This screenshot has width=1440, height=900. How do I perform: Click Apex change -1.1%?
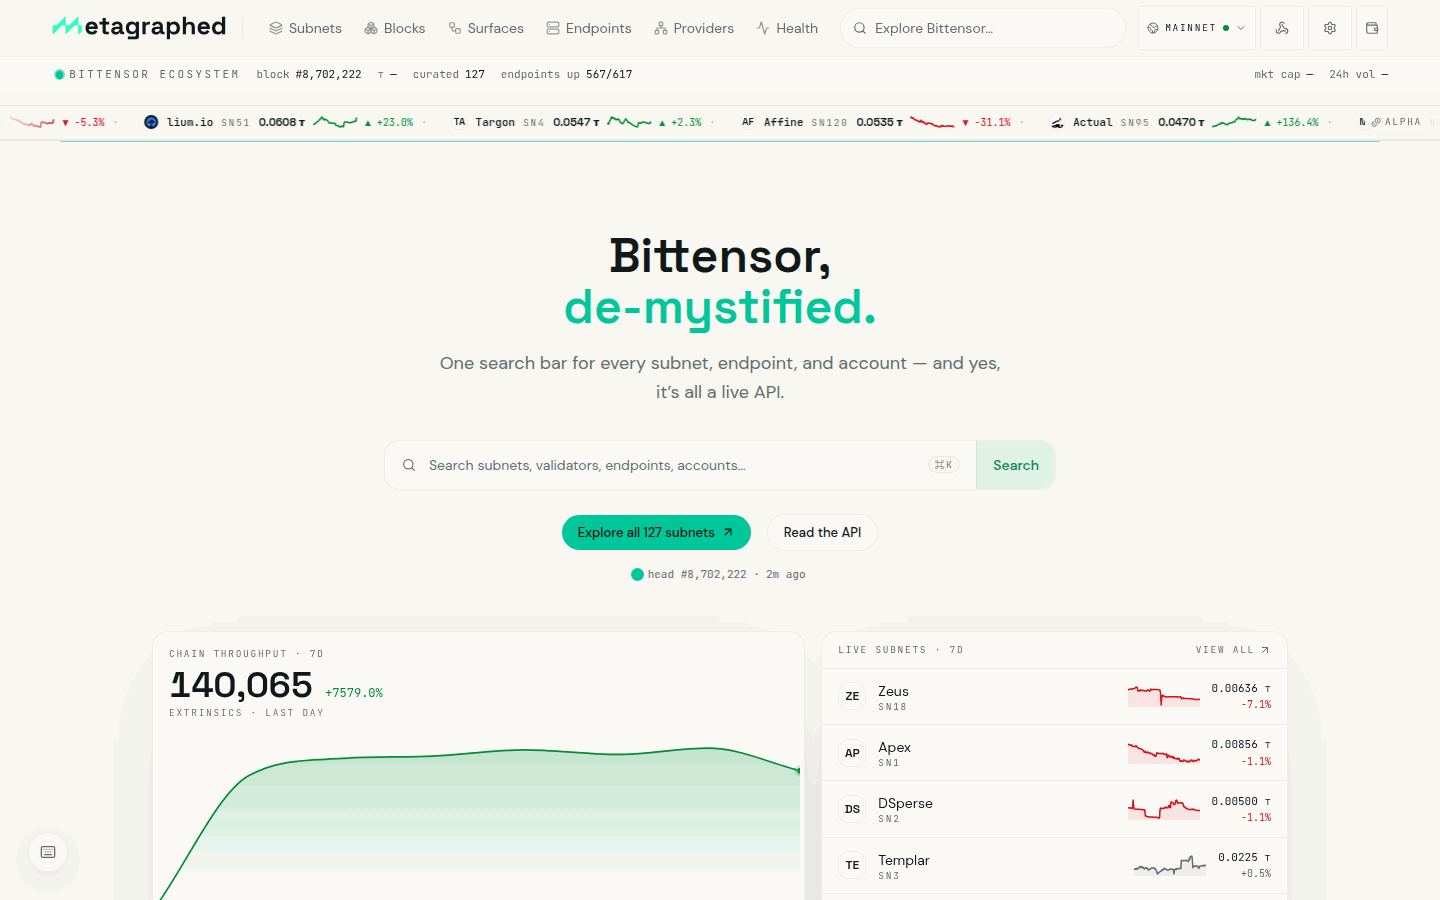[1256, 761]
